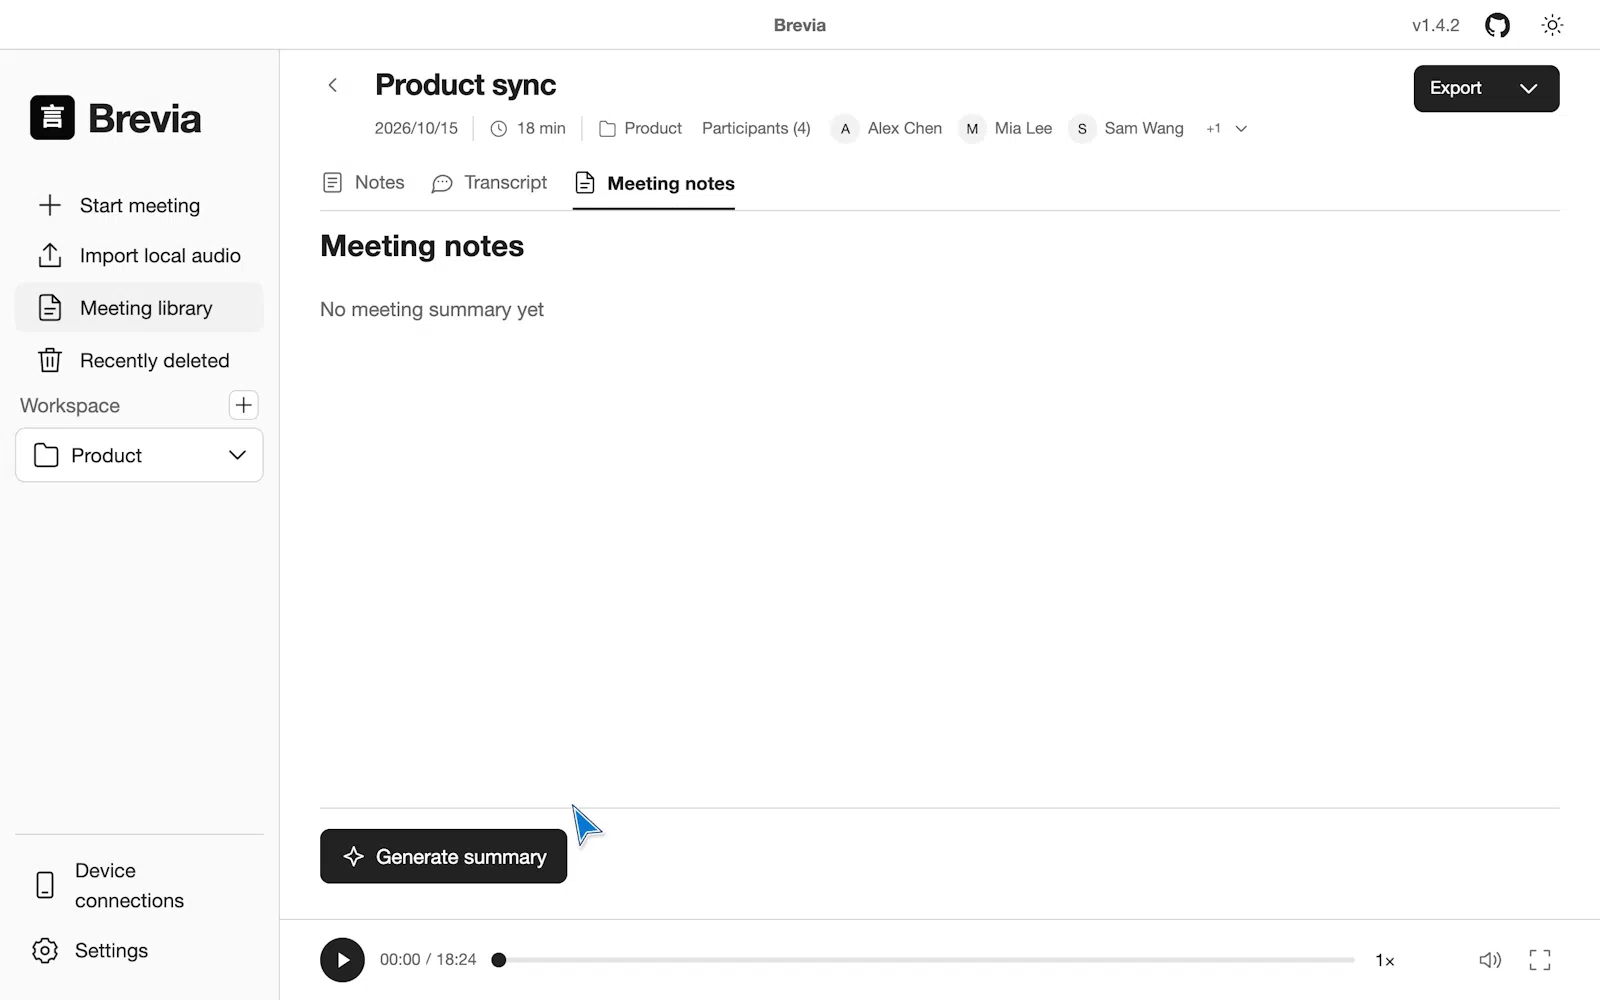The height and width of the screenshot is (1000, 1600).
Task: Click Sam Wang's avatar
Action: tap(1082, 128)
